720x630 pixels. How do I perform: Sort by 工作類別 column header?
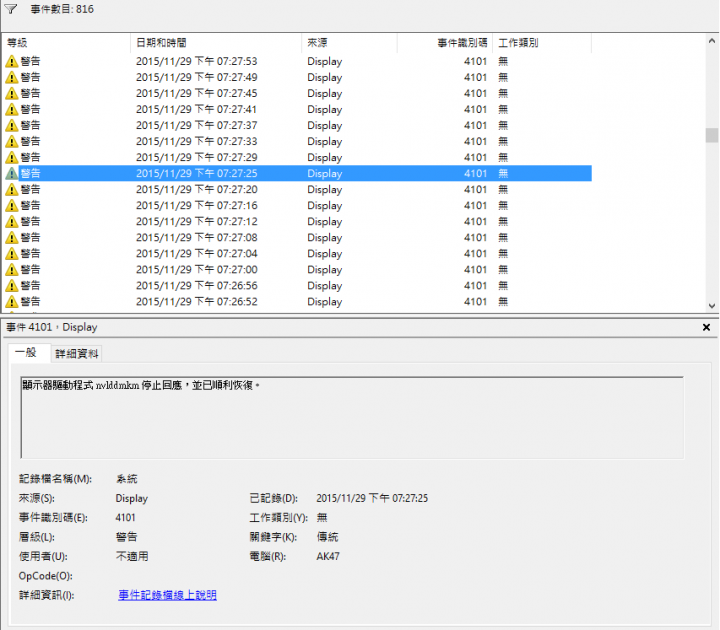pyautogui.click(x=542, y=43)
